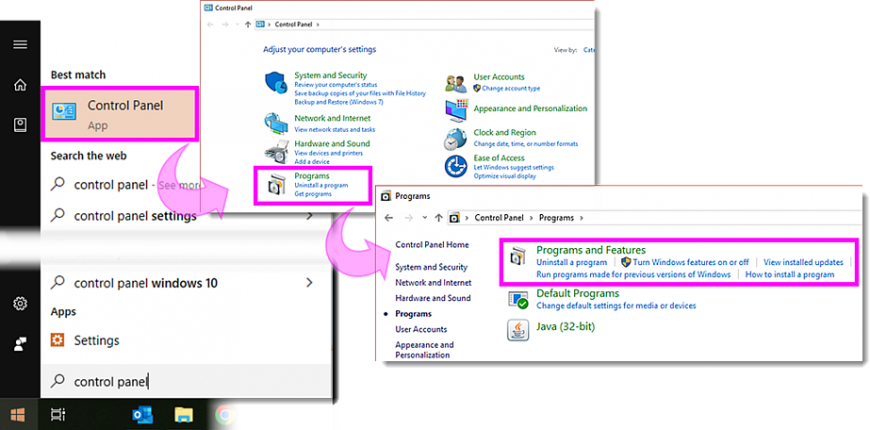Image resolution: width=870 pixels, height=430 pixels.
Task: Click the Java (32-bit) icon
Action: [x=518, y=331]
